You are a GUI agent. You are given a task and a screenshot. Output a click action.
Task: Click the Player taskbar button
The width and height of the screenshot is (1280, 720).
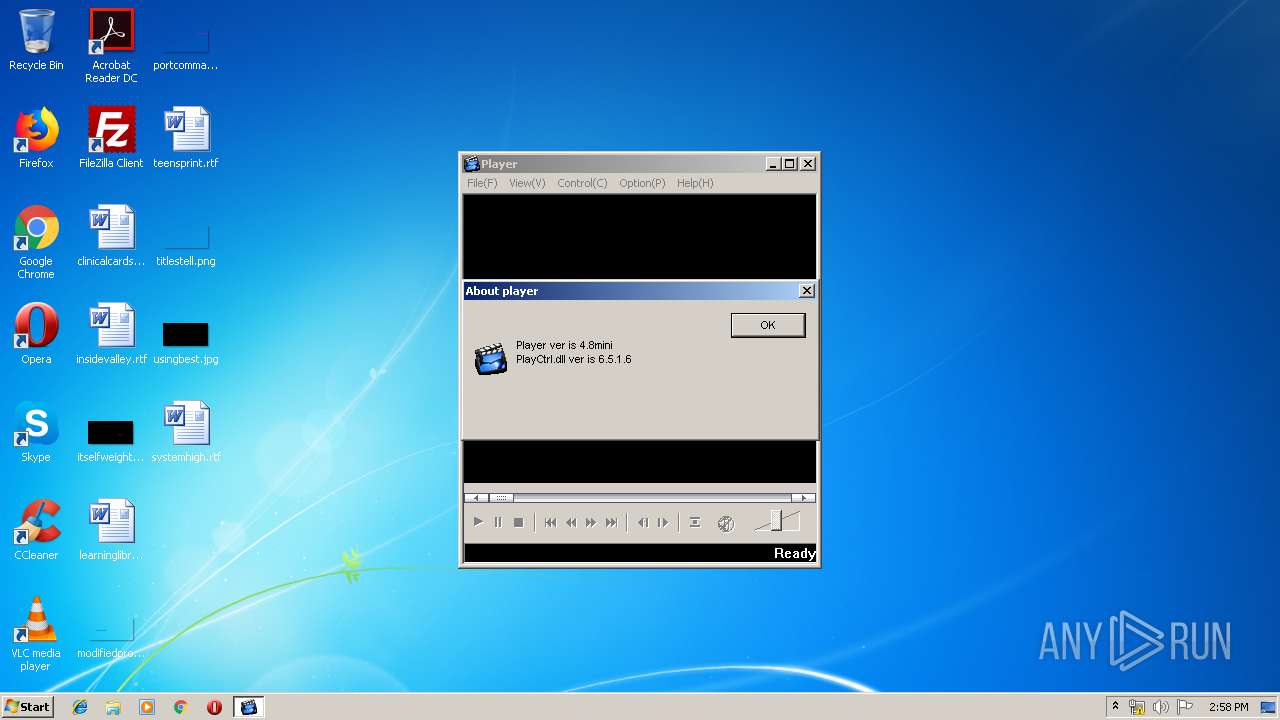click(x=248, y=707)
